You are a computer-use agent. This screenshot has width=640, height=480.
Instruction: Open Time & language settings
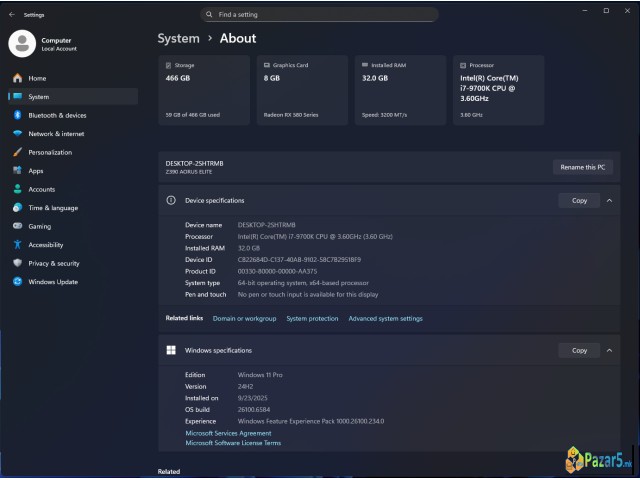pos(73,208)
